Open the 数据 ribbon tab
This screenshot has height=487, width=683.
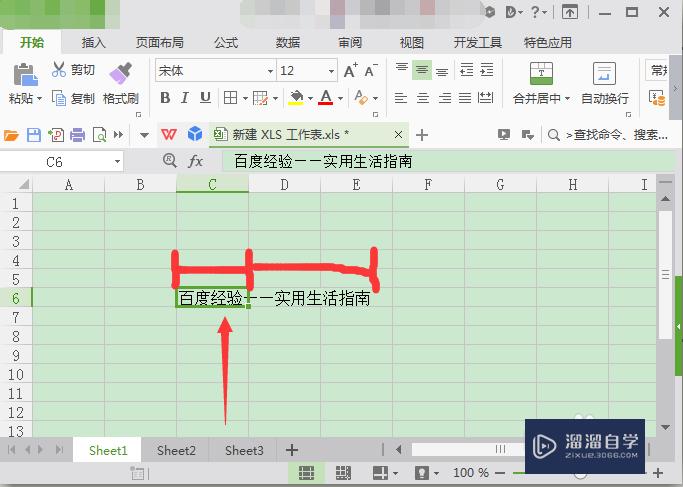(287, 43)
